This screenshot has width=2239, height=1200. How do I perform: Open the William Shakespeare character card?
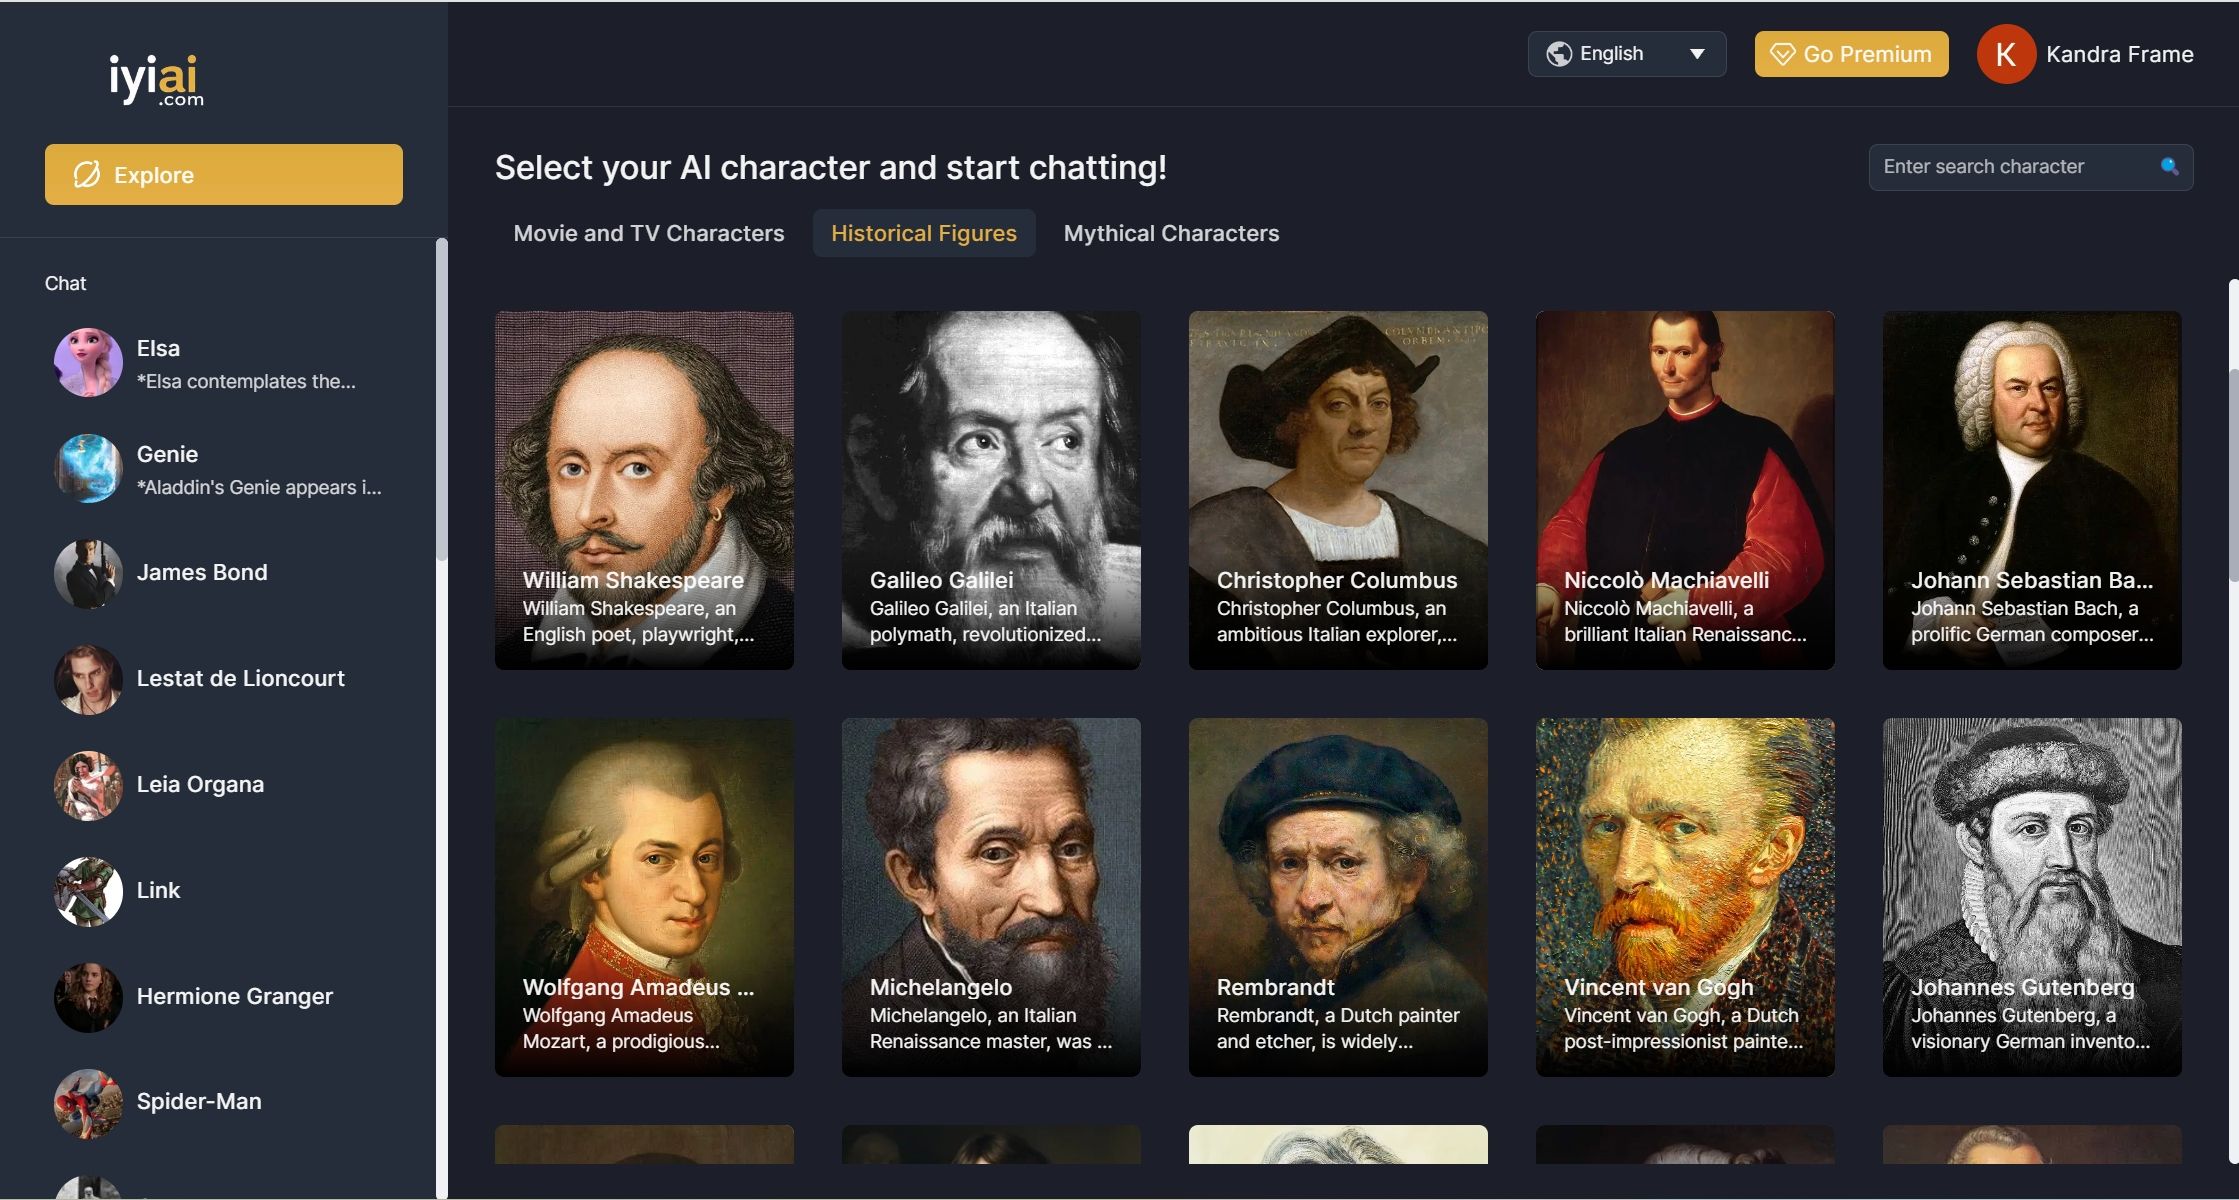[x=644, y=489]
